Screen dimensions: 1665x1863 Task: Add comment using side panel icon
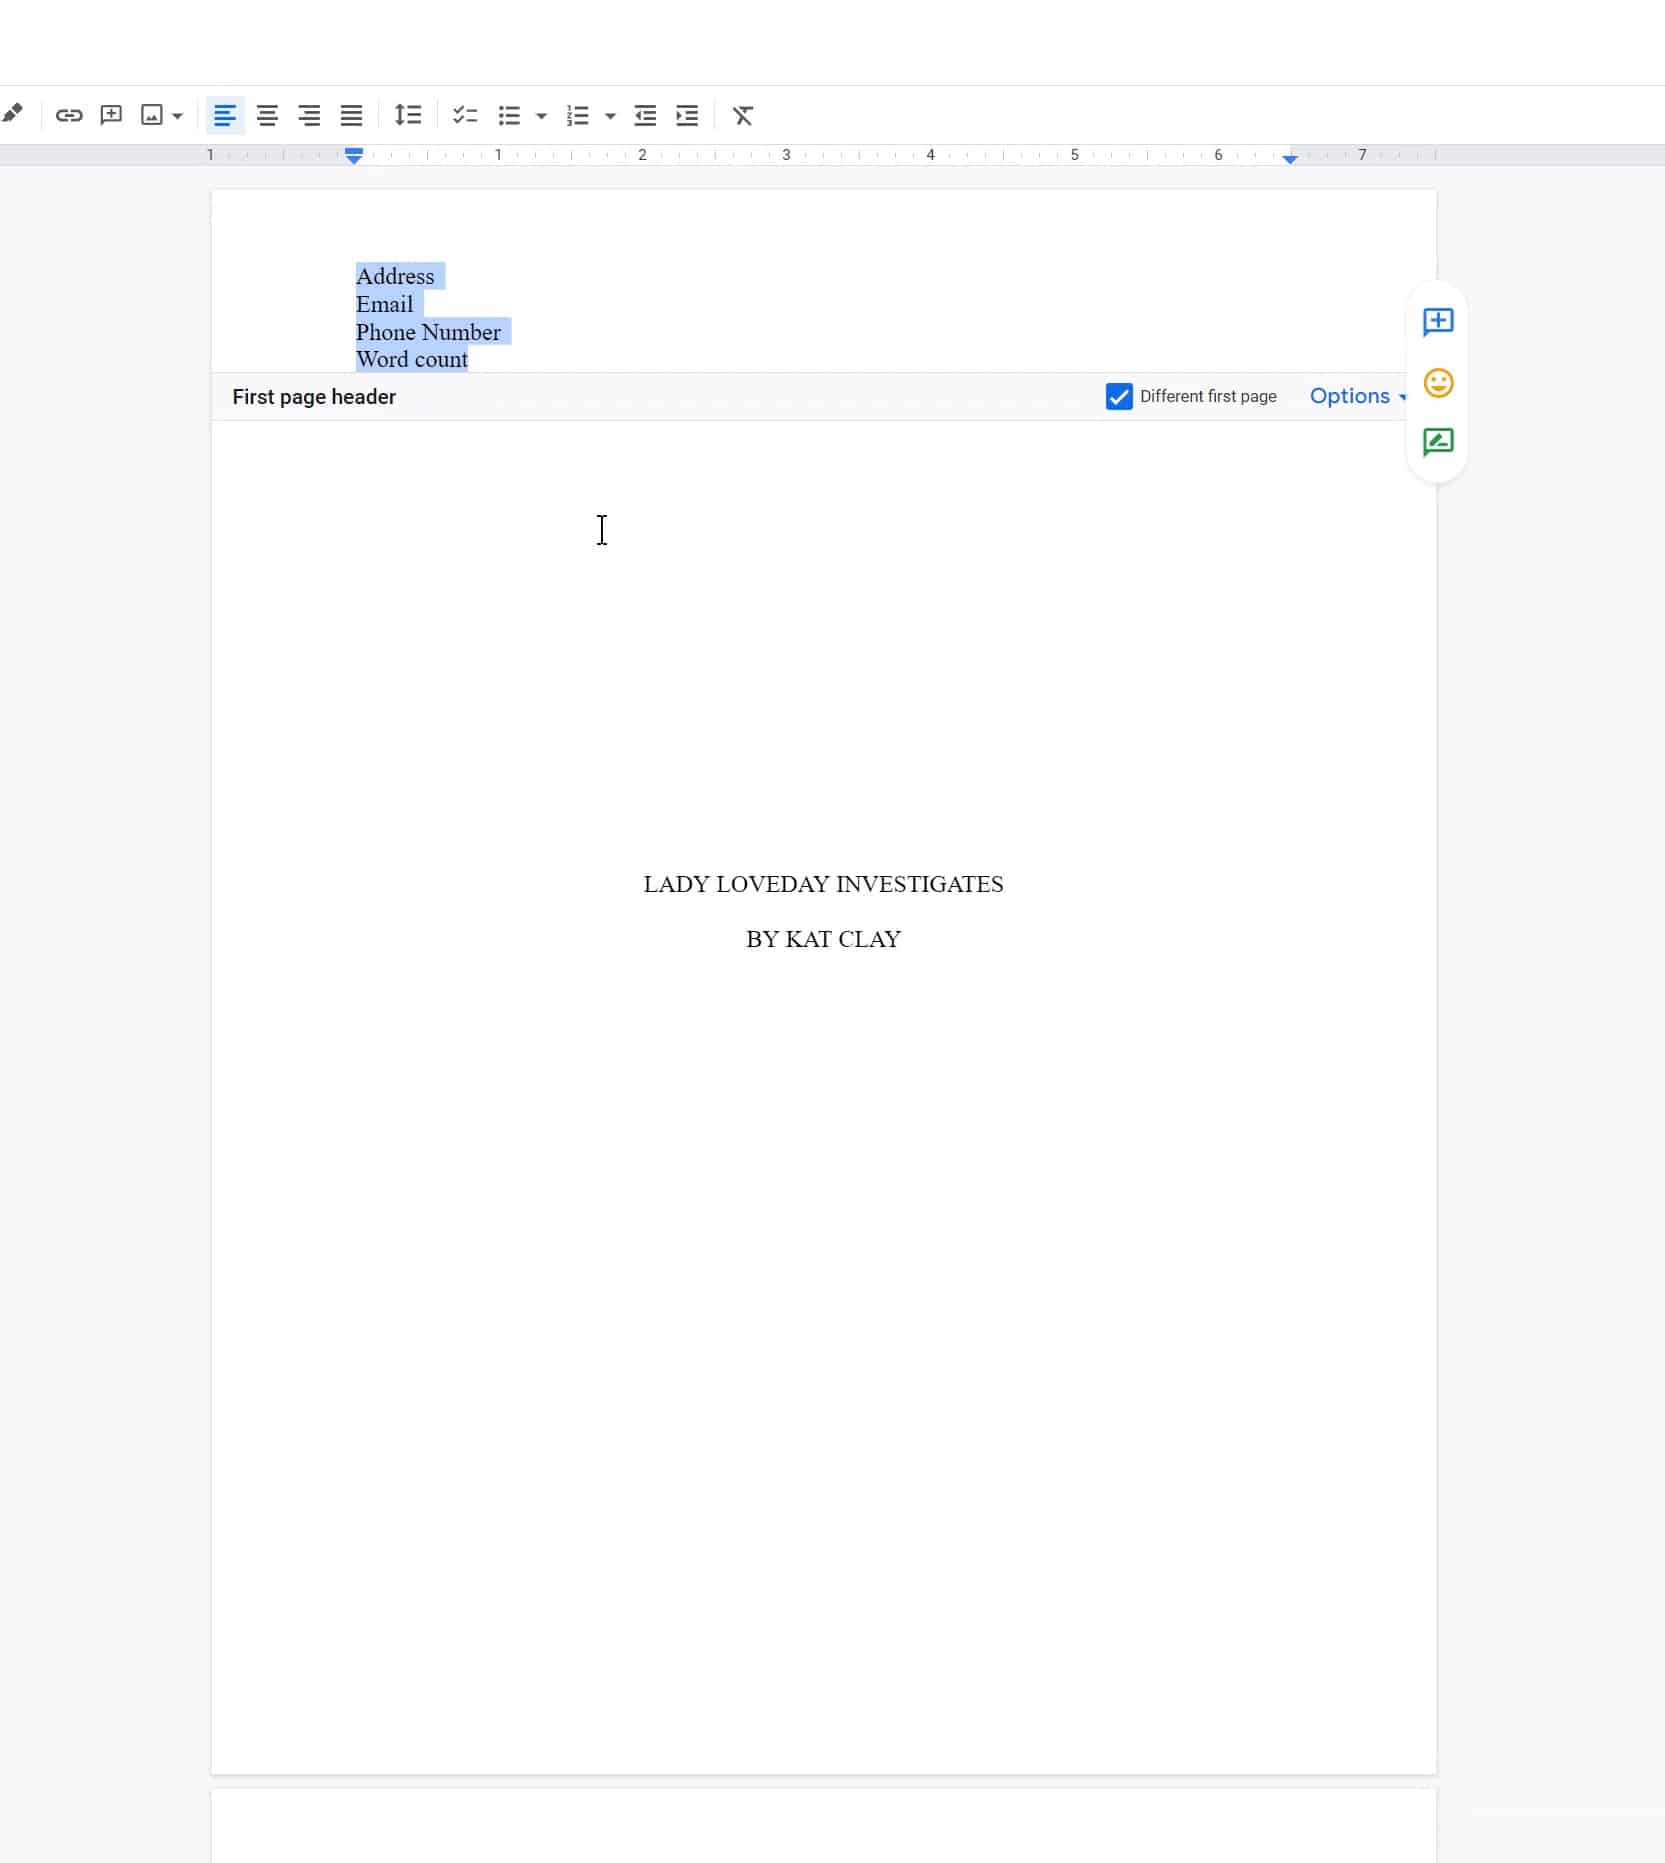point(1438,321)
